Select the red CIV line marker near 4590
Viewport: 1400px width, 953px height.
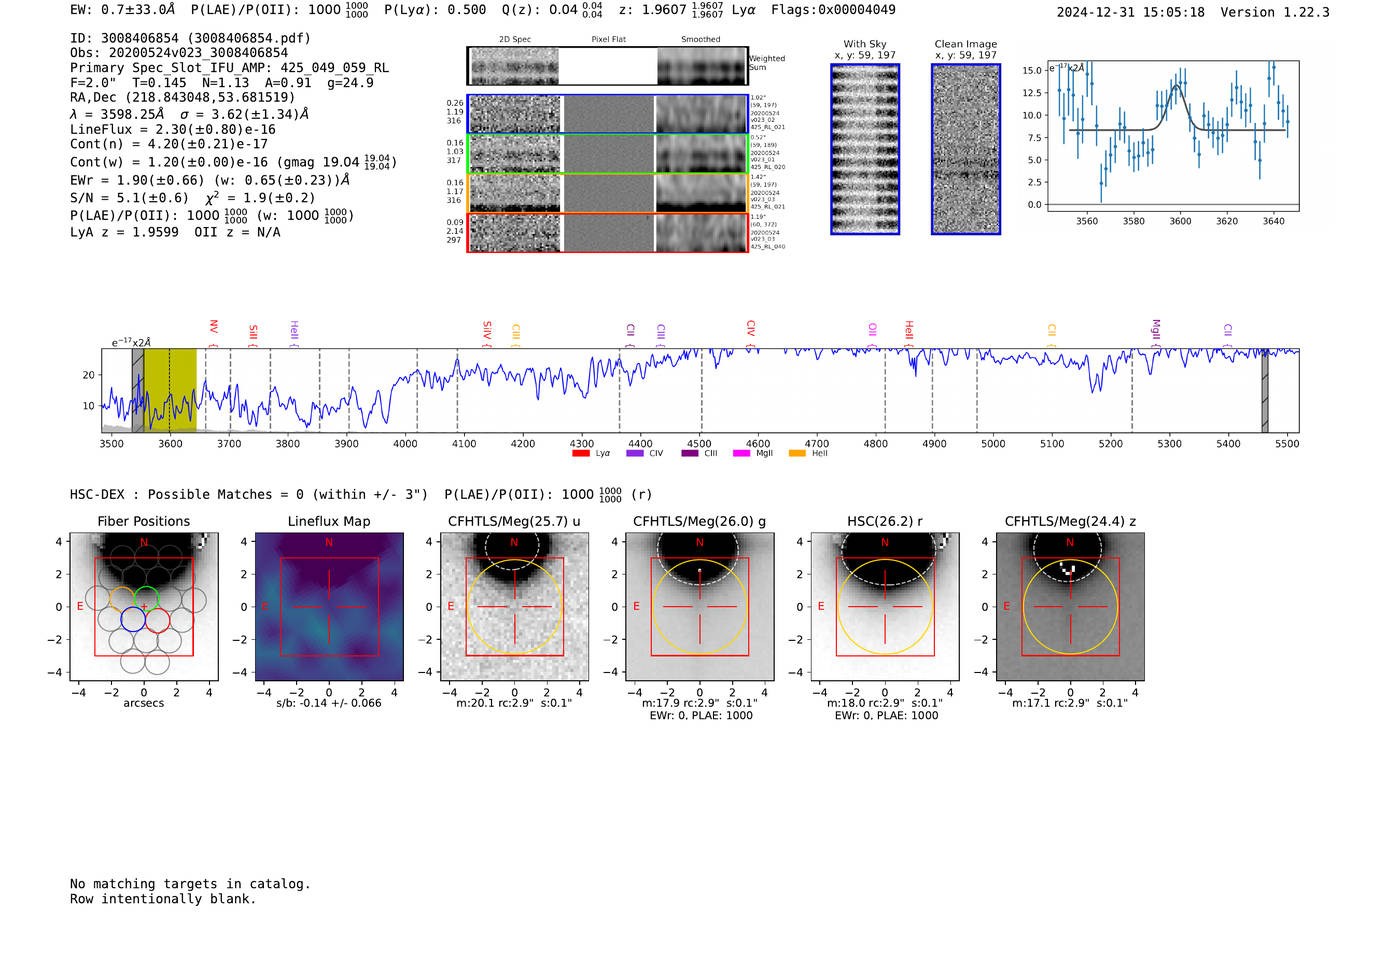tap(751, 333)
